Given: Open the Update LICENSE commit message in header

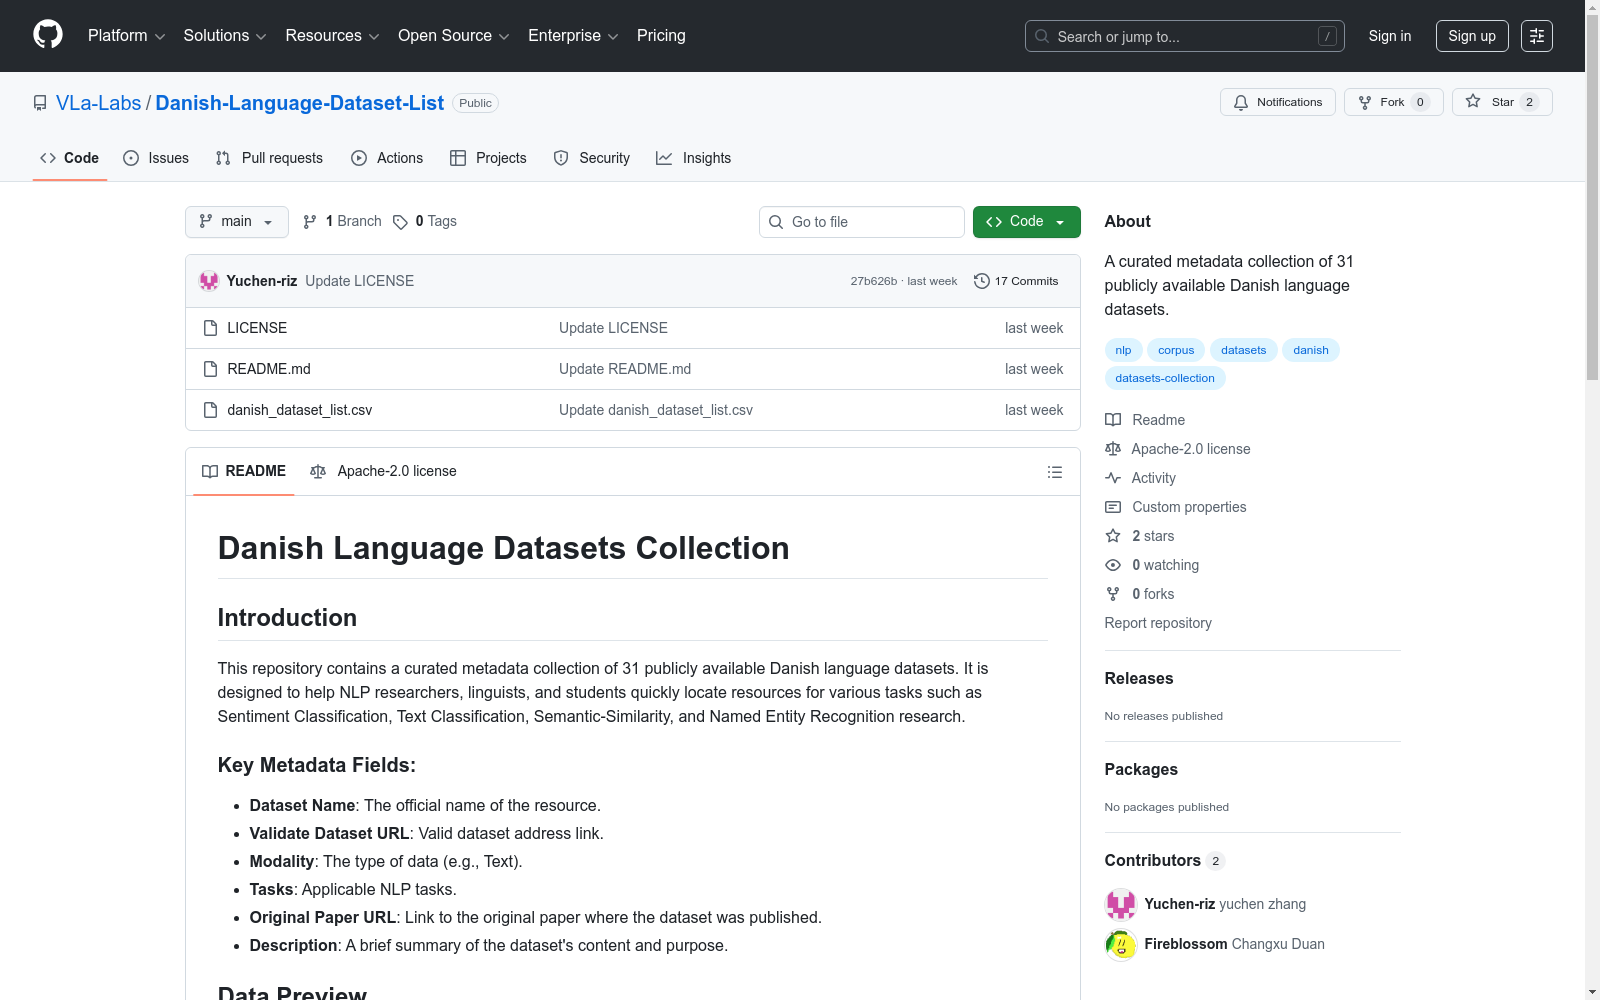Looking at the screenshot, I should click(x=360, y=281).
